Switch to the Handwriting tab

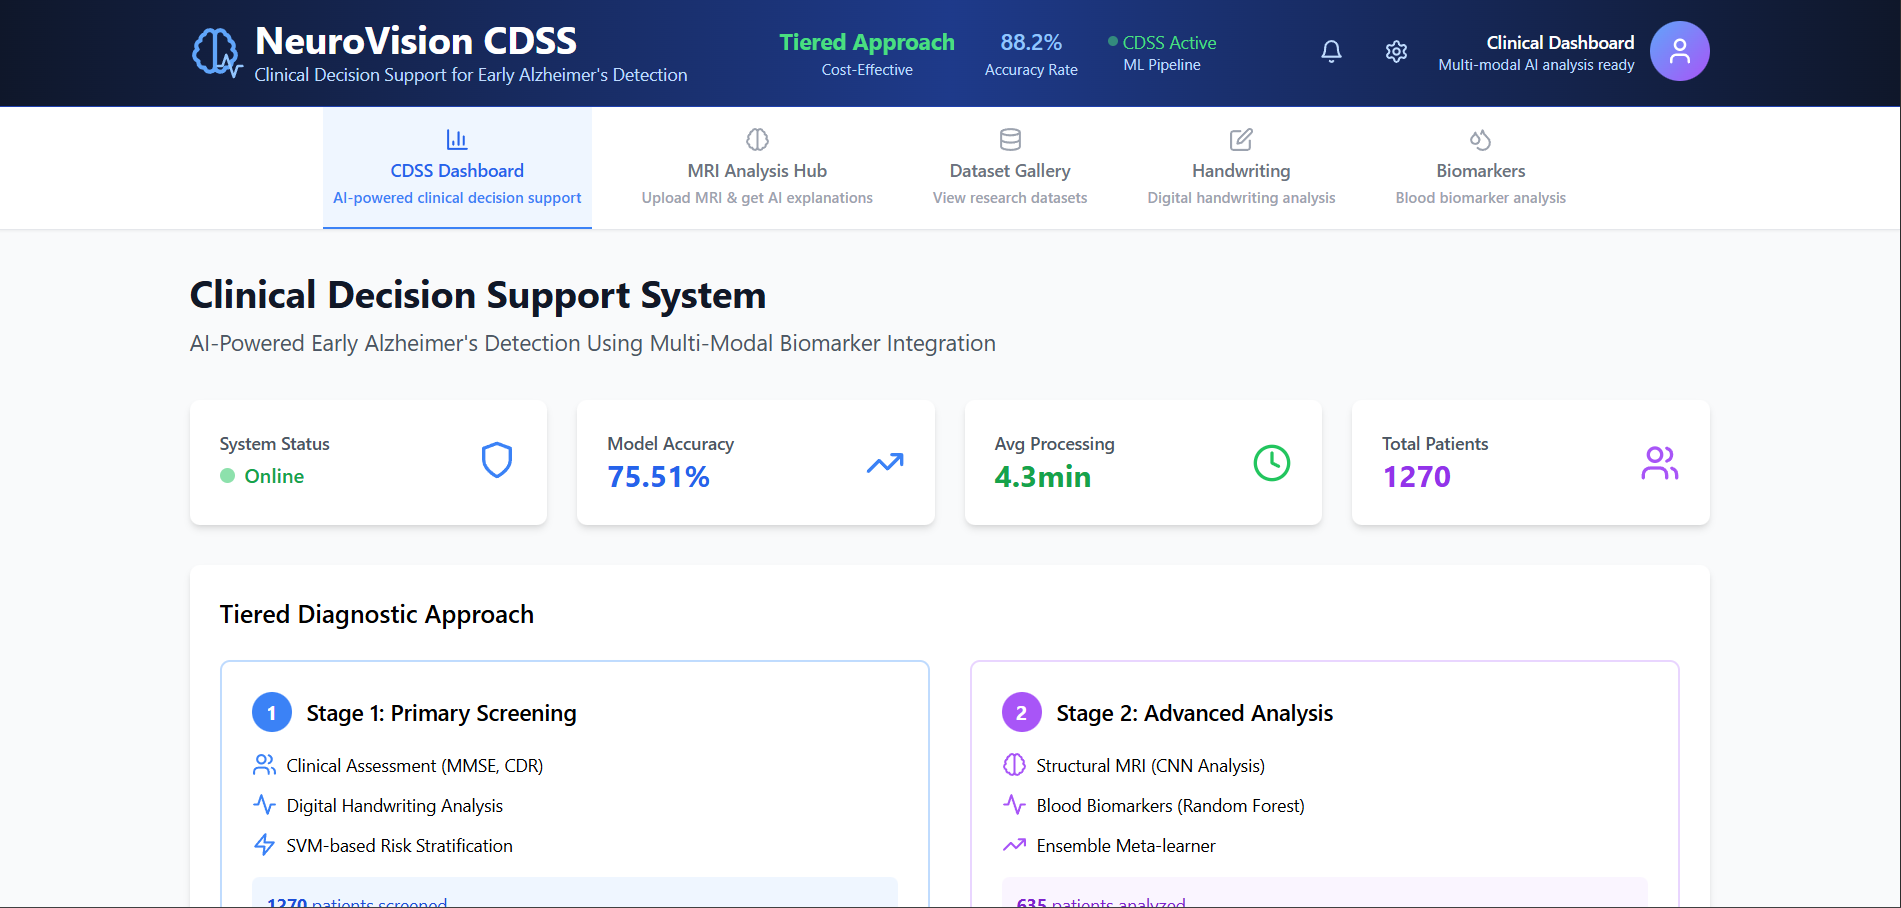click(x=1241, y=168)
